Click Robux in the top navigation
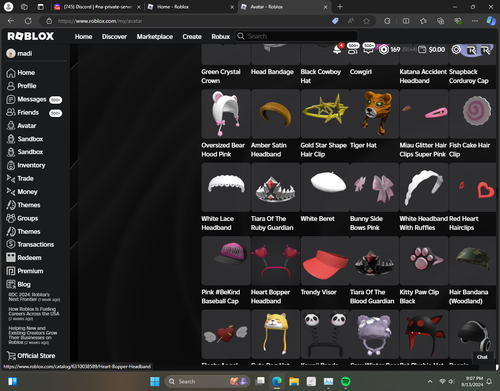The width and height of the screenshot is (500, 391). pyautogui.click(x=221, y=36)
